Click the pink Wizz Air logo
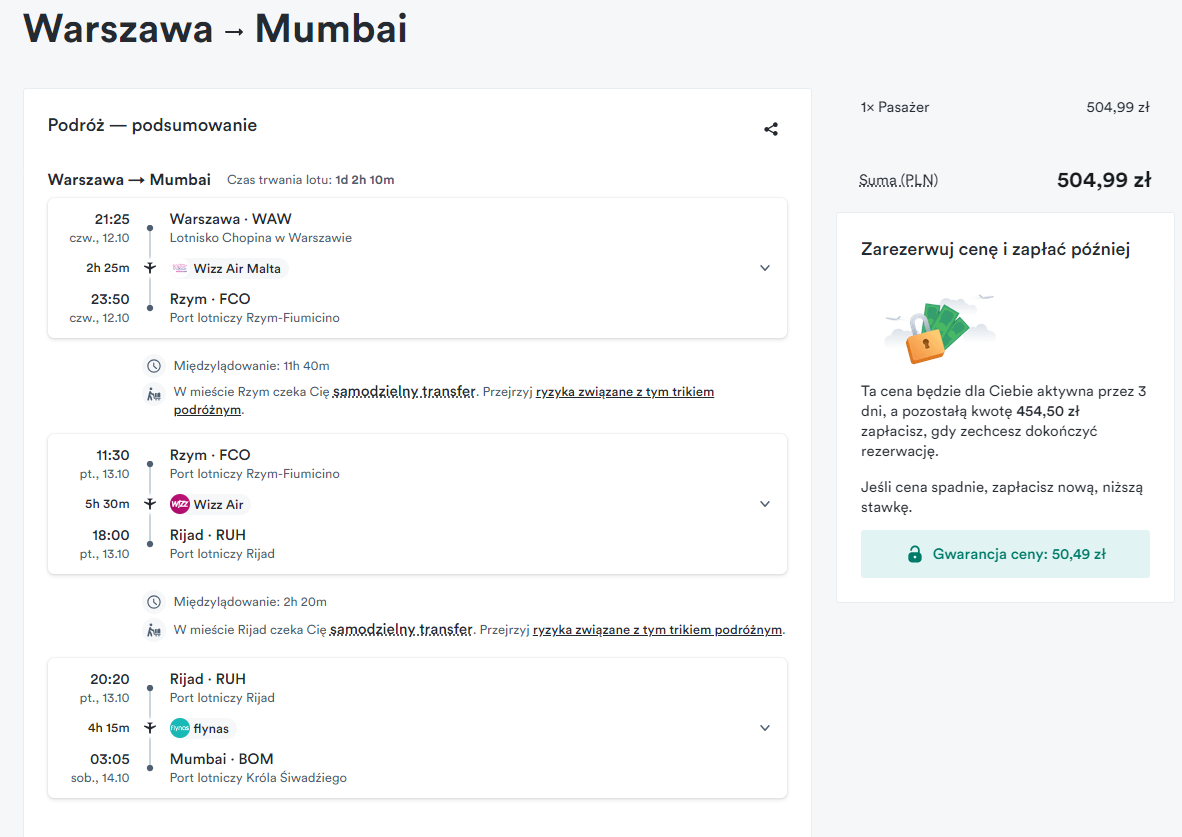Image resolution: width=1182 pixels, height=837 pixels. (x=179, y=504)
